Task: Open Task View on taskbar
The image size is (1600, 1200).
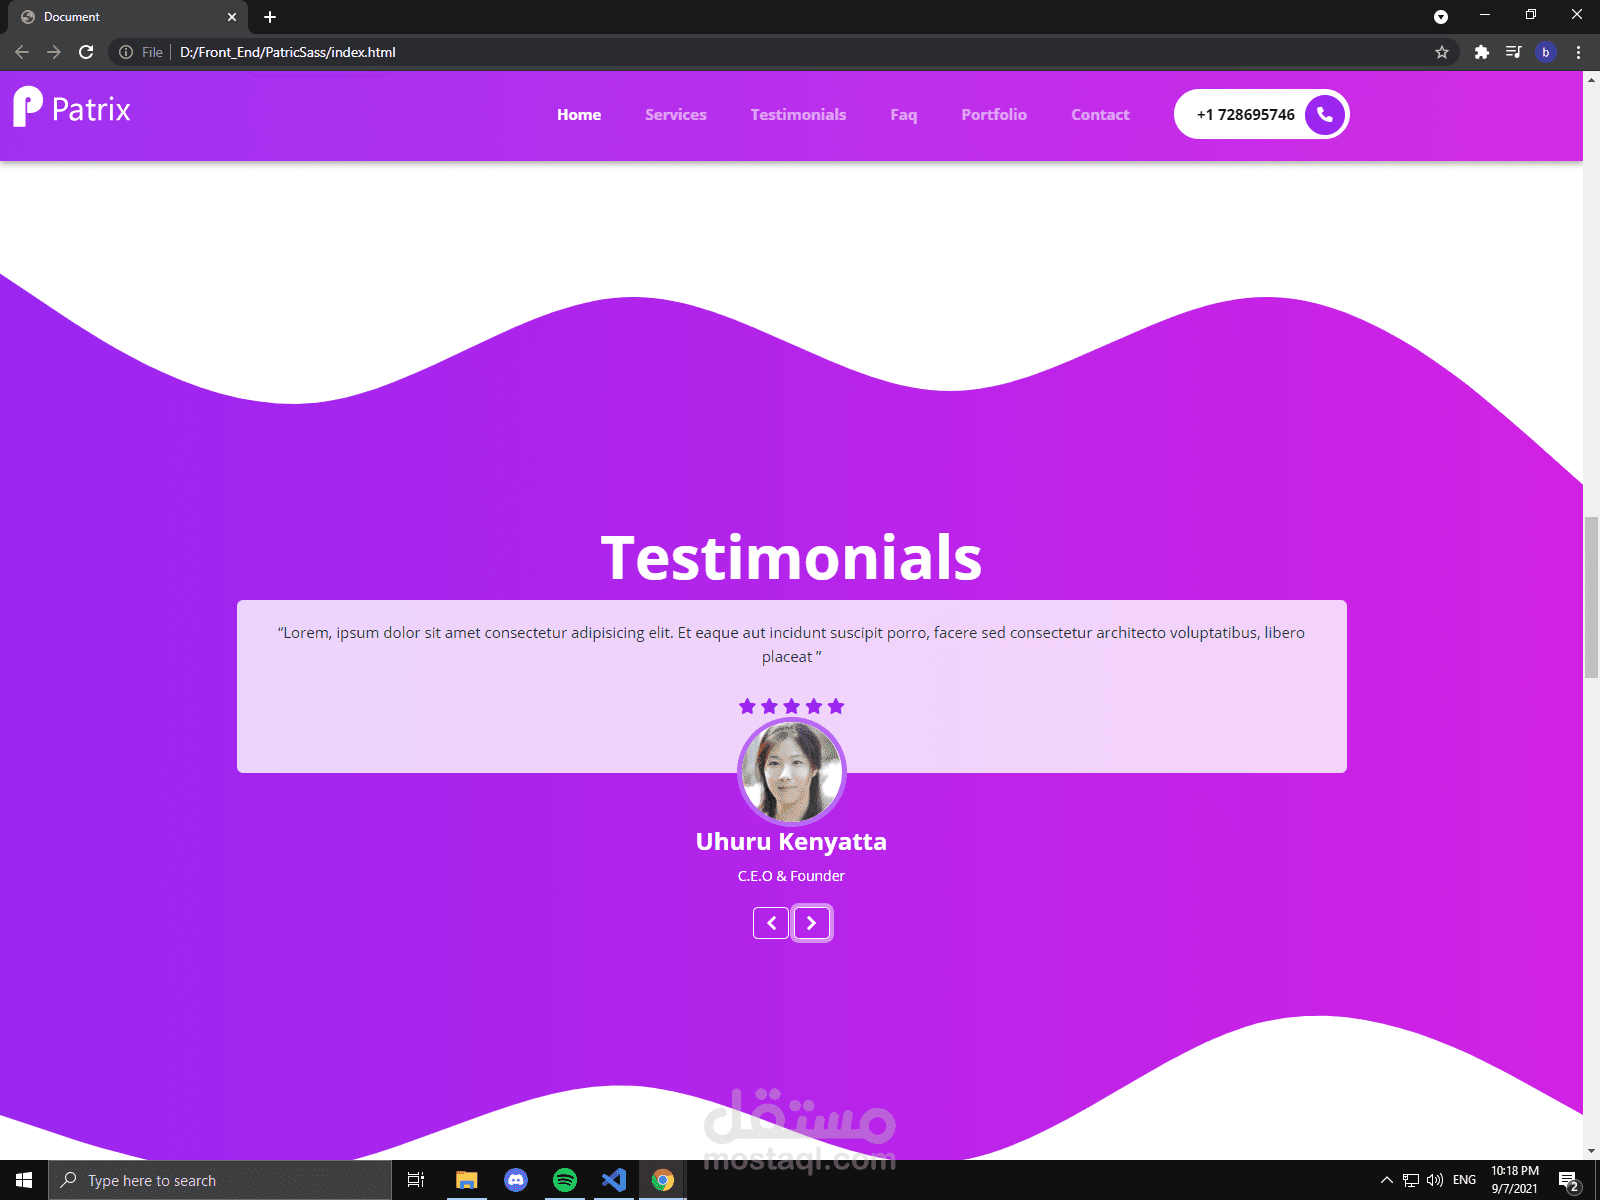Action: (x=416, y=1180)
